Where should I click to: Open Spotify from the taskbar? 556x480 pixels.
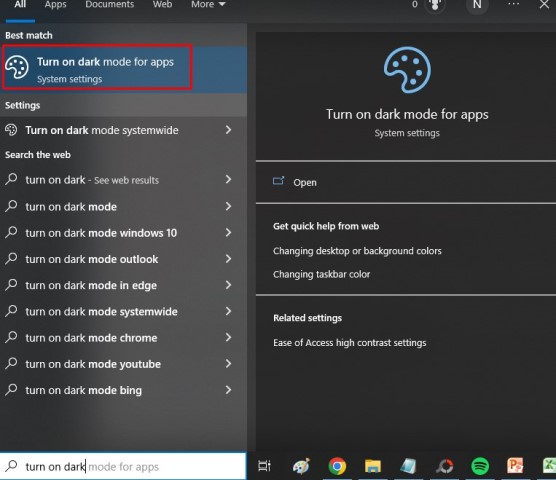[480, 466]
